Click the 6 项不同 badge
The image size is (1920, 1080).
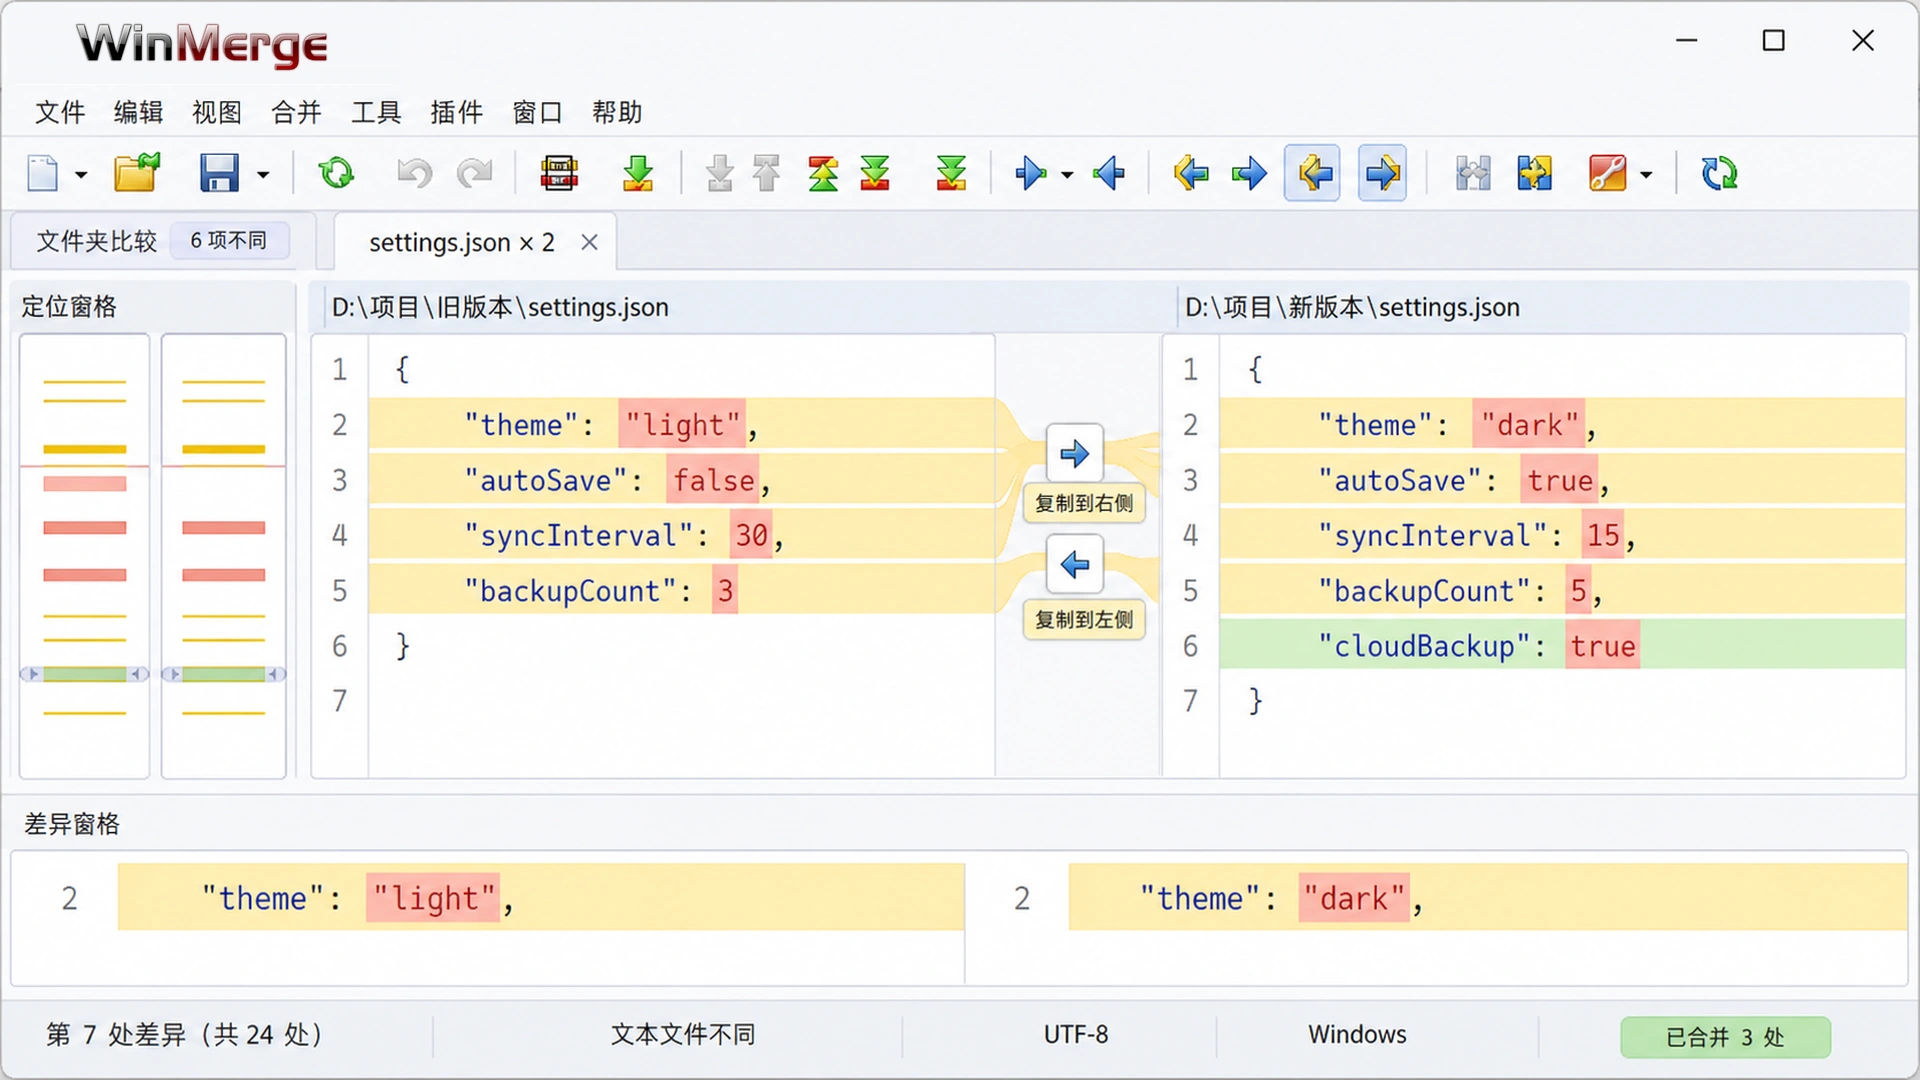(228, 241)
